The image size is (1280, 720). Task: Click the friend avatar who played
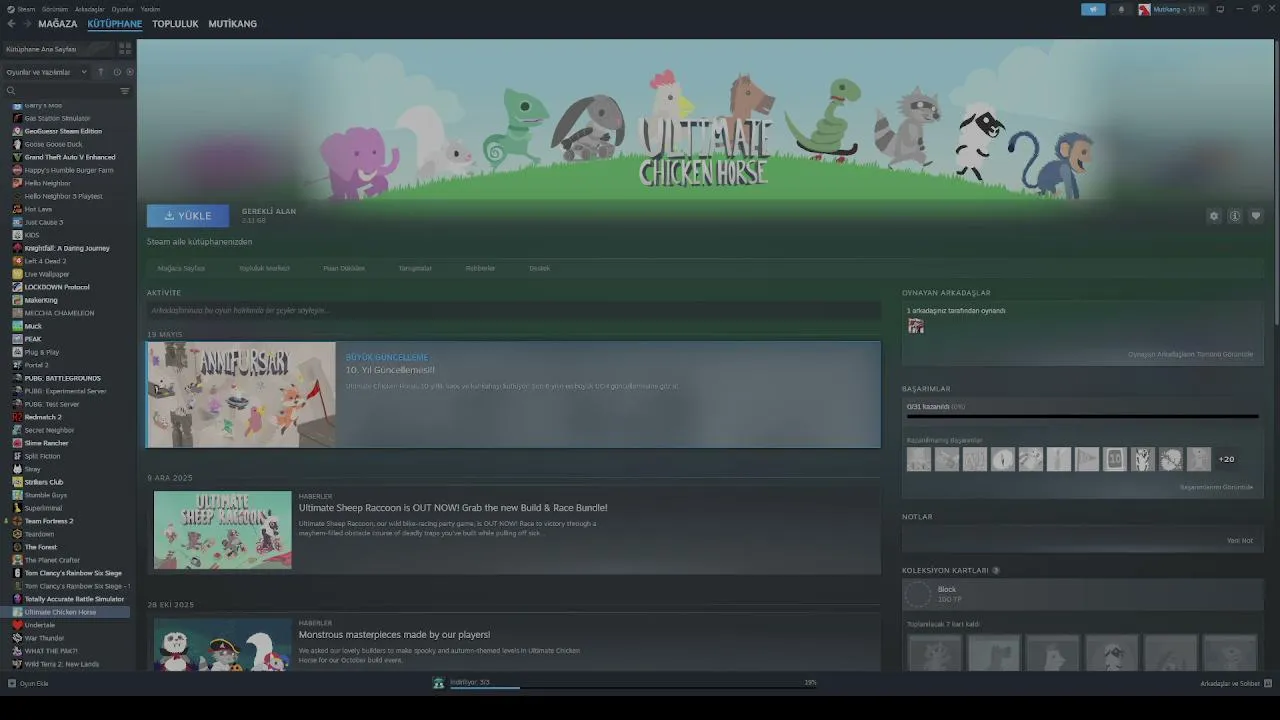click(x=916, y=326)
